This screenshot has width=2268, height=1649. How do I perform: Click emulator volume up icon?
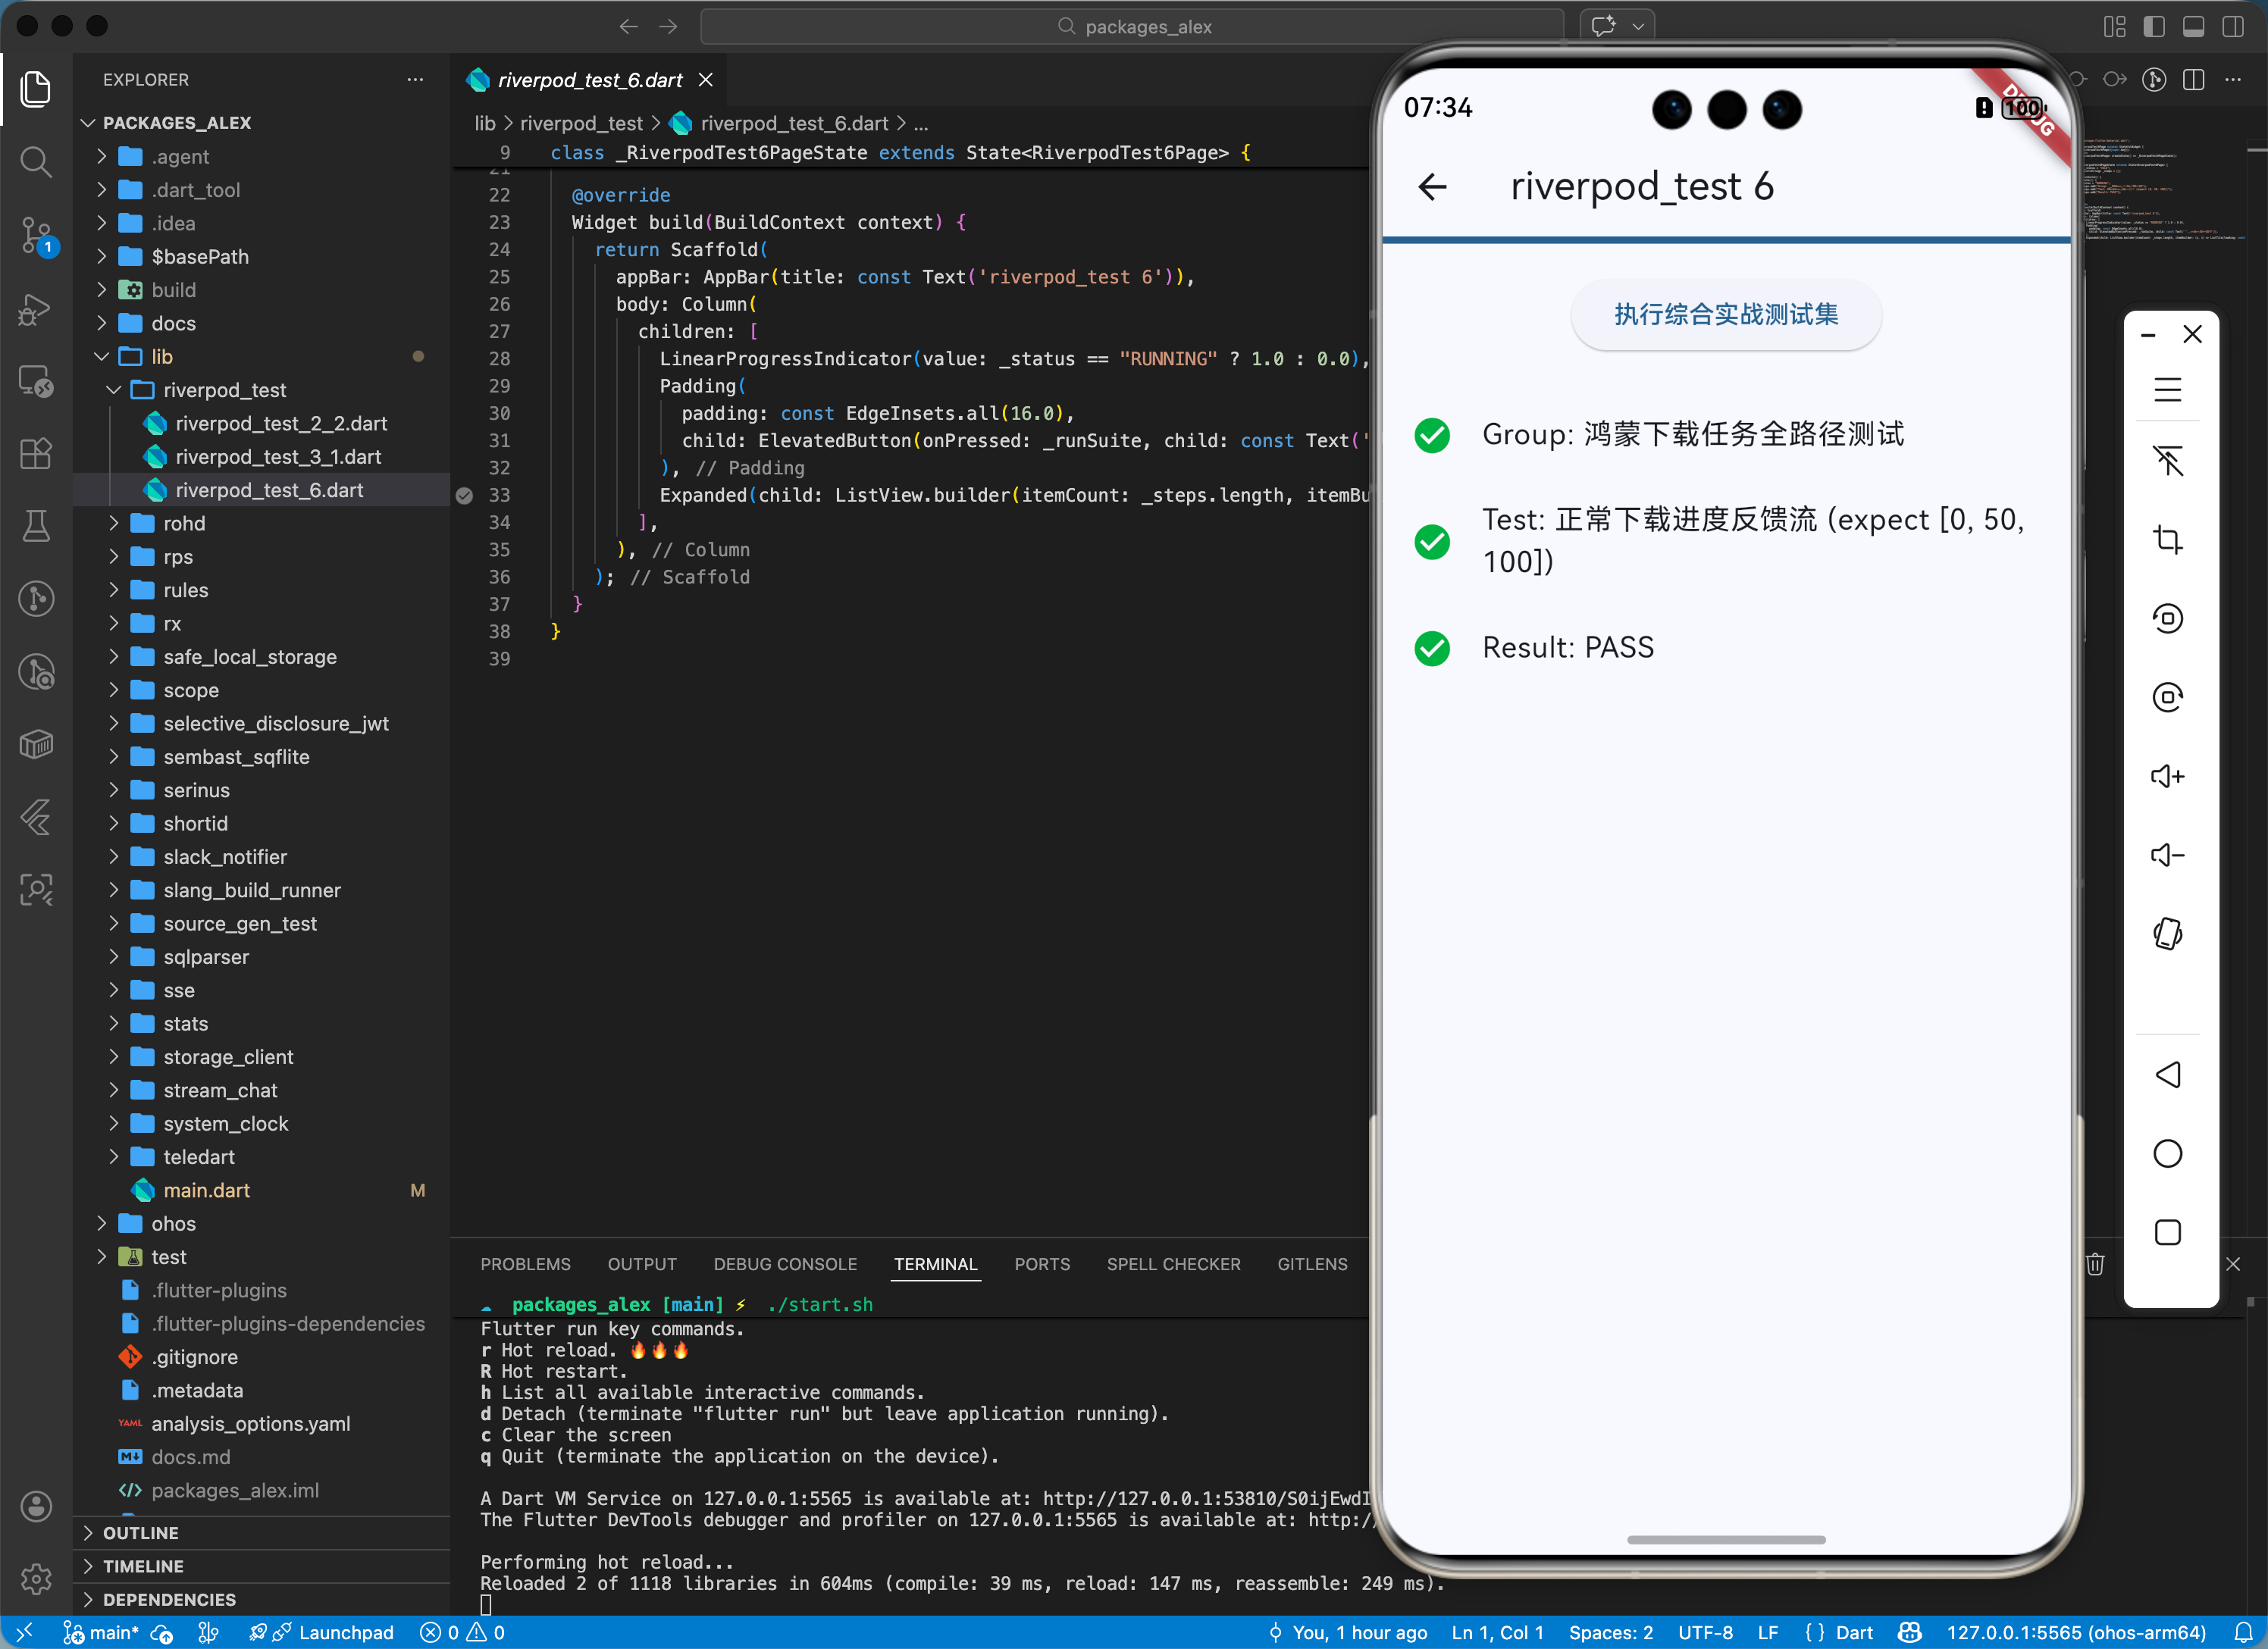2167,776
